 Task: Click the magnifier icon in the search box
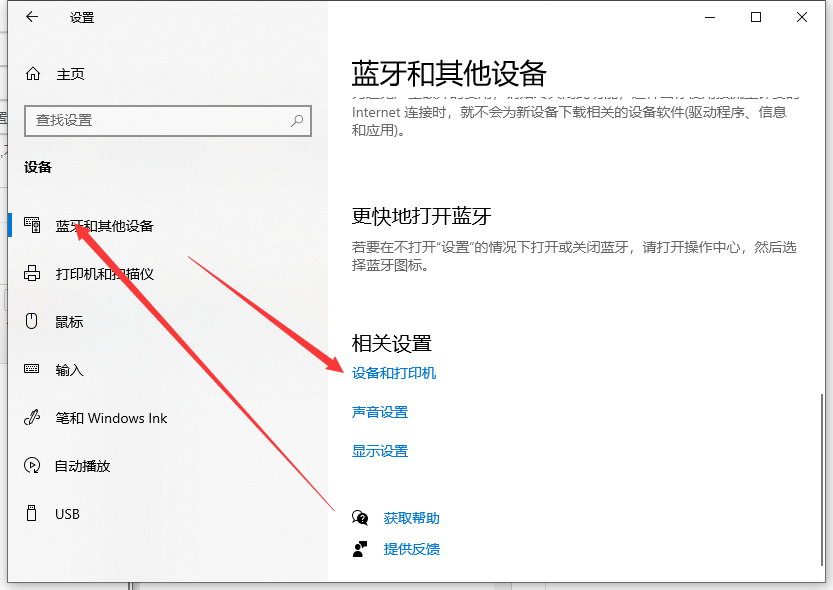(297, 120)
